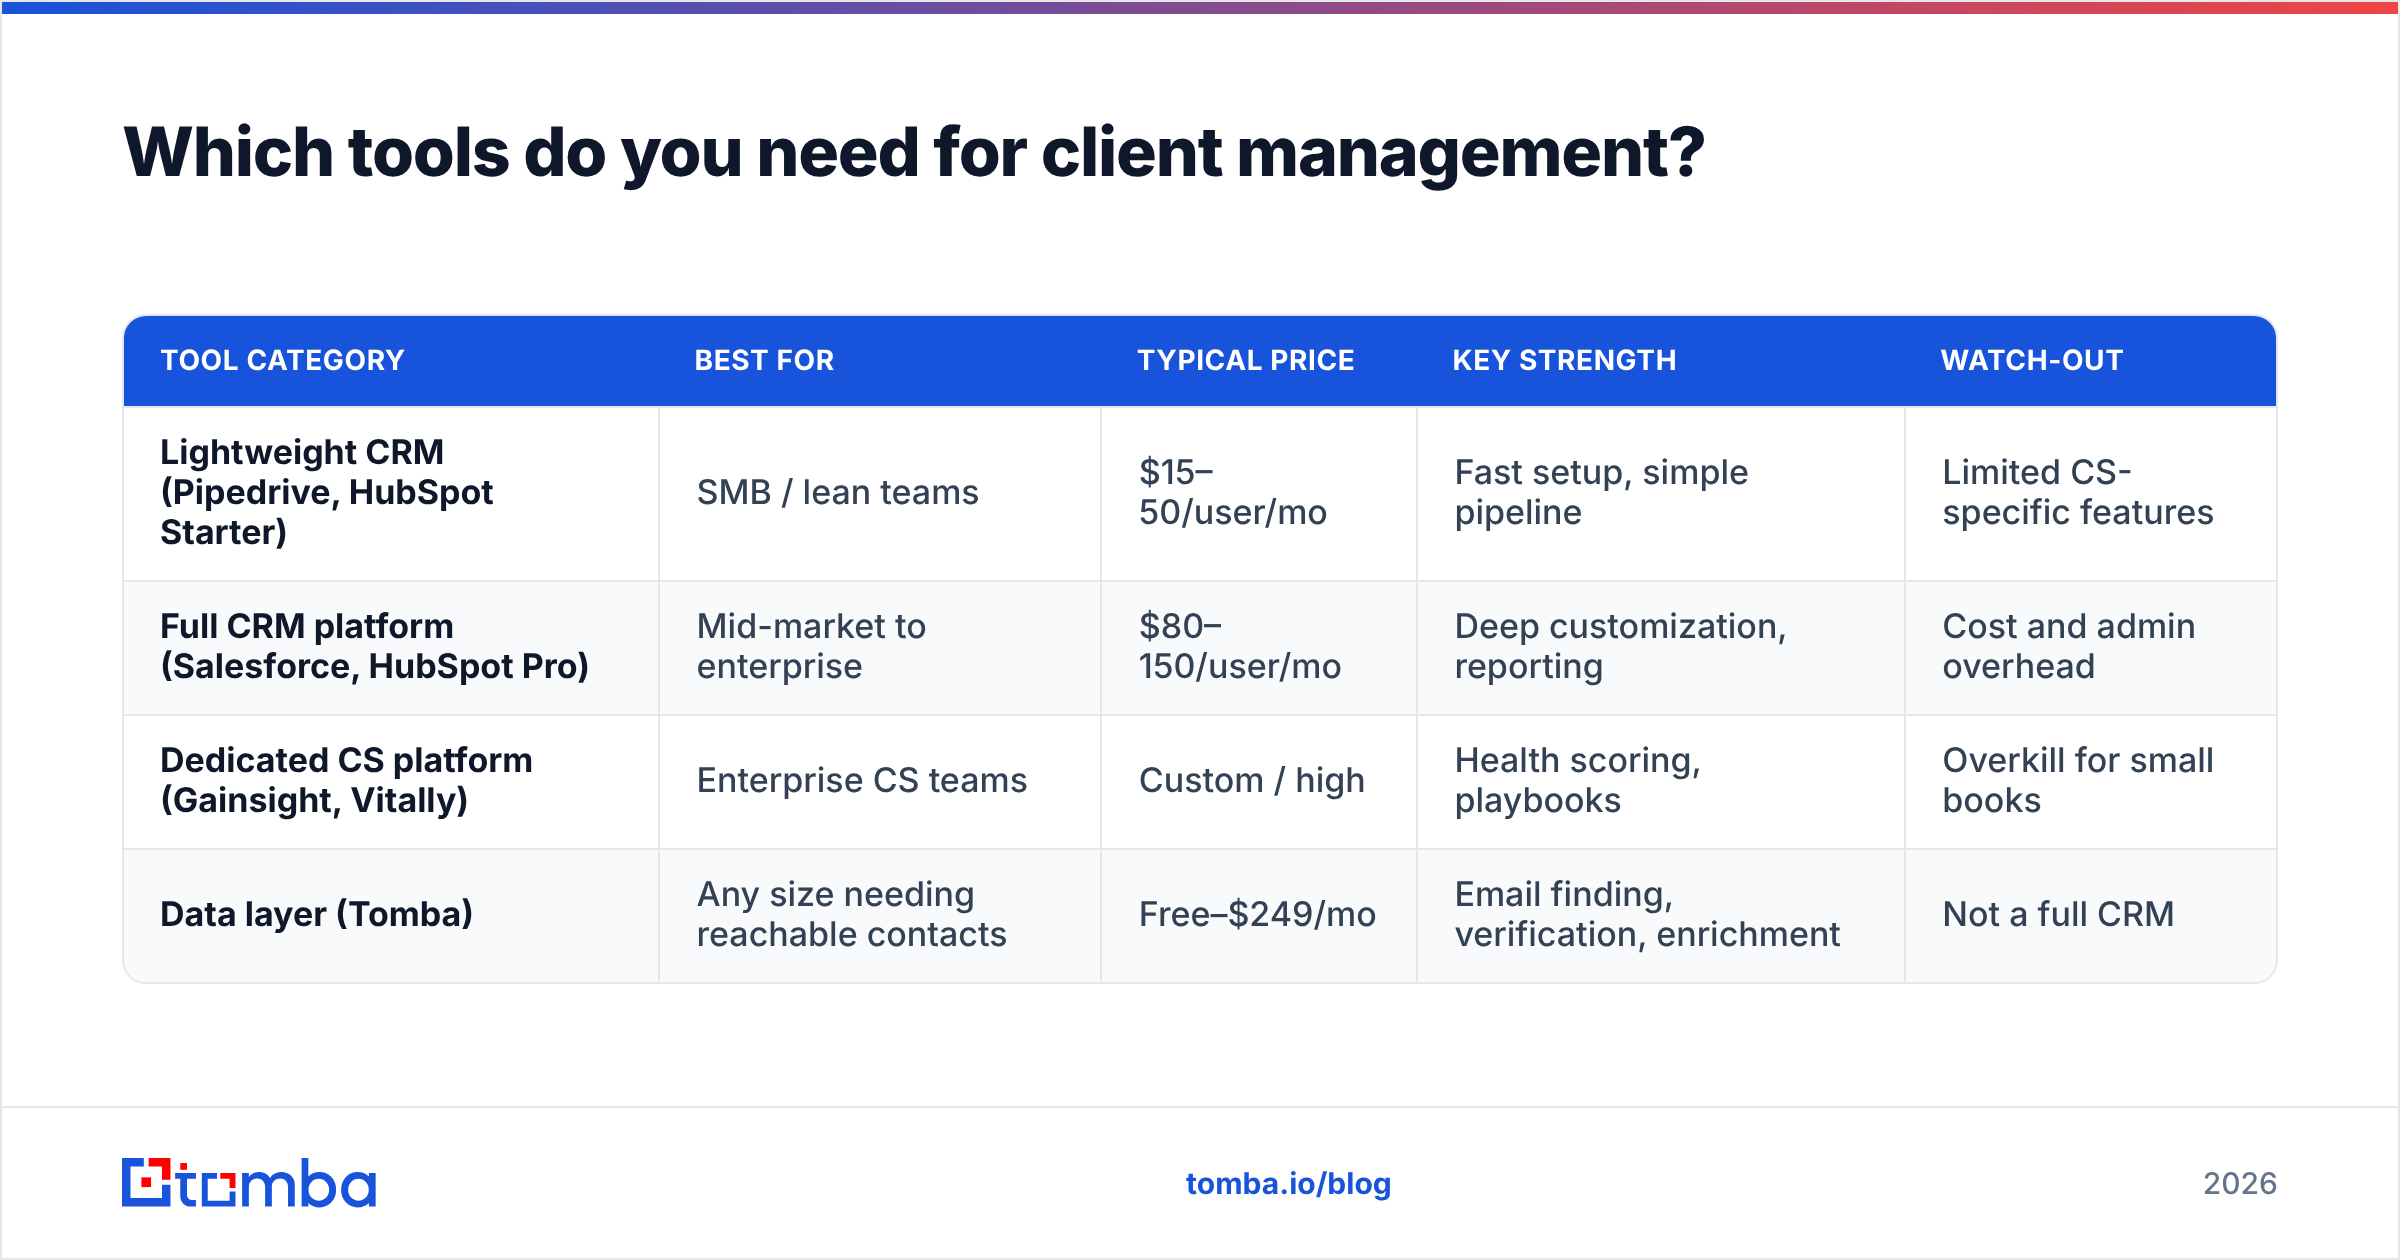Select the 'Deep customization, reporting' cell
Viewport: 2400px width, 1260px height.
(1661, 647)
